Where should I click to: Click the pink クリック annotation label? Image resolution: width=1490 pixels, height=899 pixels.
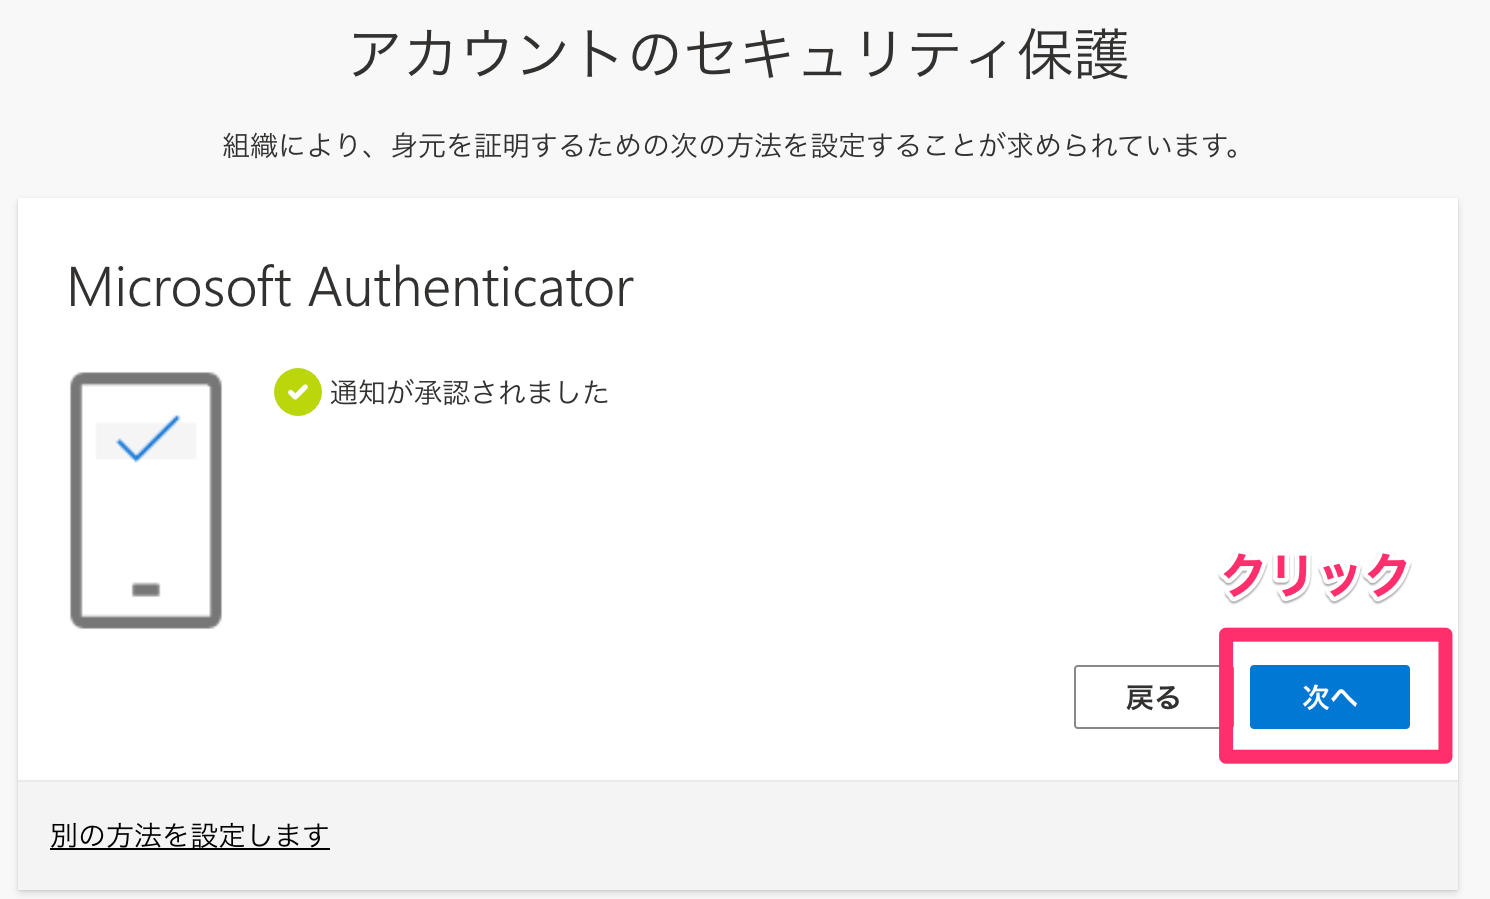pyautogui.click(x=1314, y=576)
